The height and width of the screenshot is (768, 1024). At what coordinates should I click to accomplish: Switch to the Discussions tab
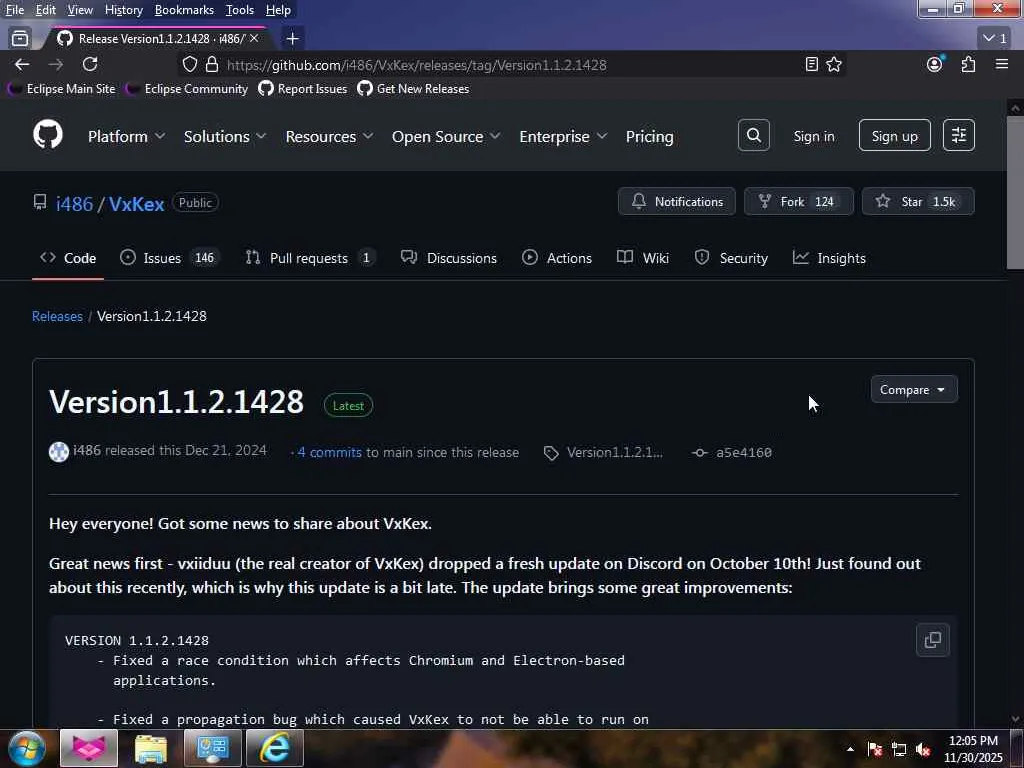pyautogui.click(x=449, y=258)
